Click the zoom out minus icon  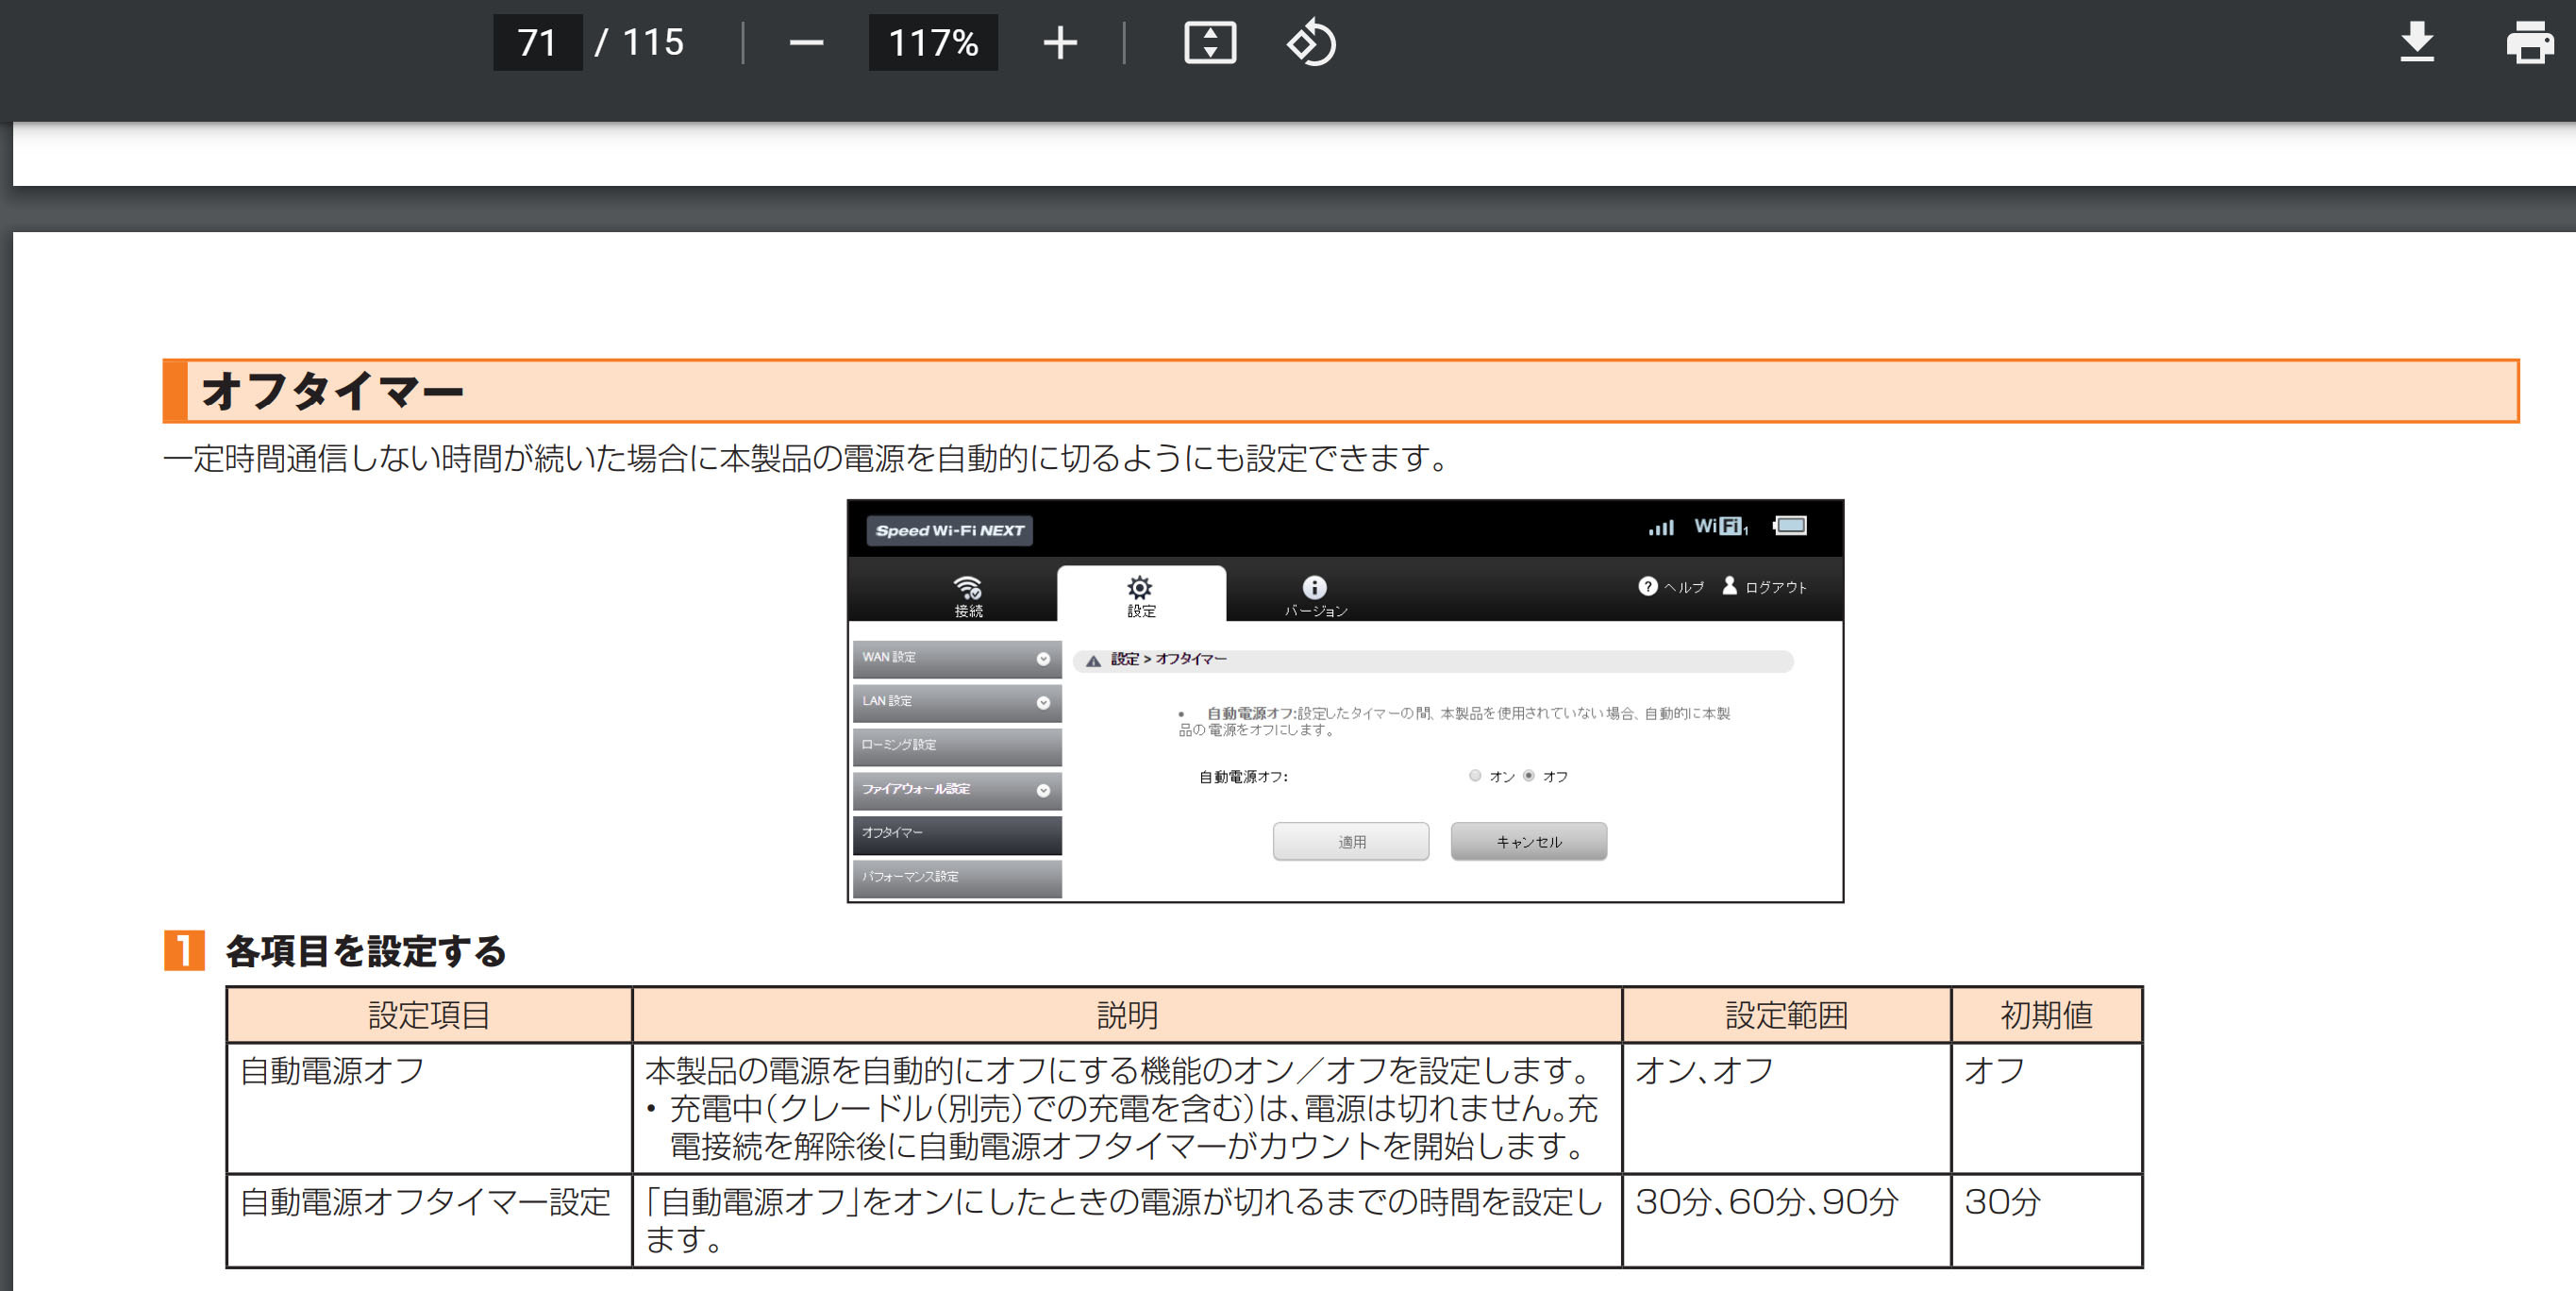806,43
